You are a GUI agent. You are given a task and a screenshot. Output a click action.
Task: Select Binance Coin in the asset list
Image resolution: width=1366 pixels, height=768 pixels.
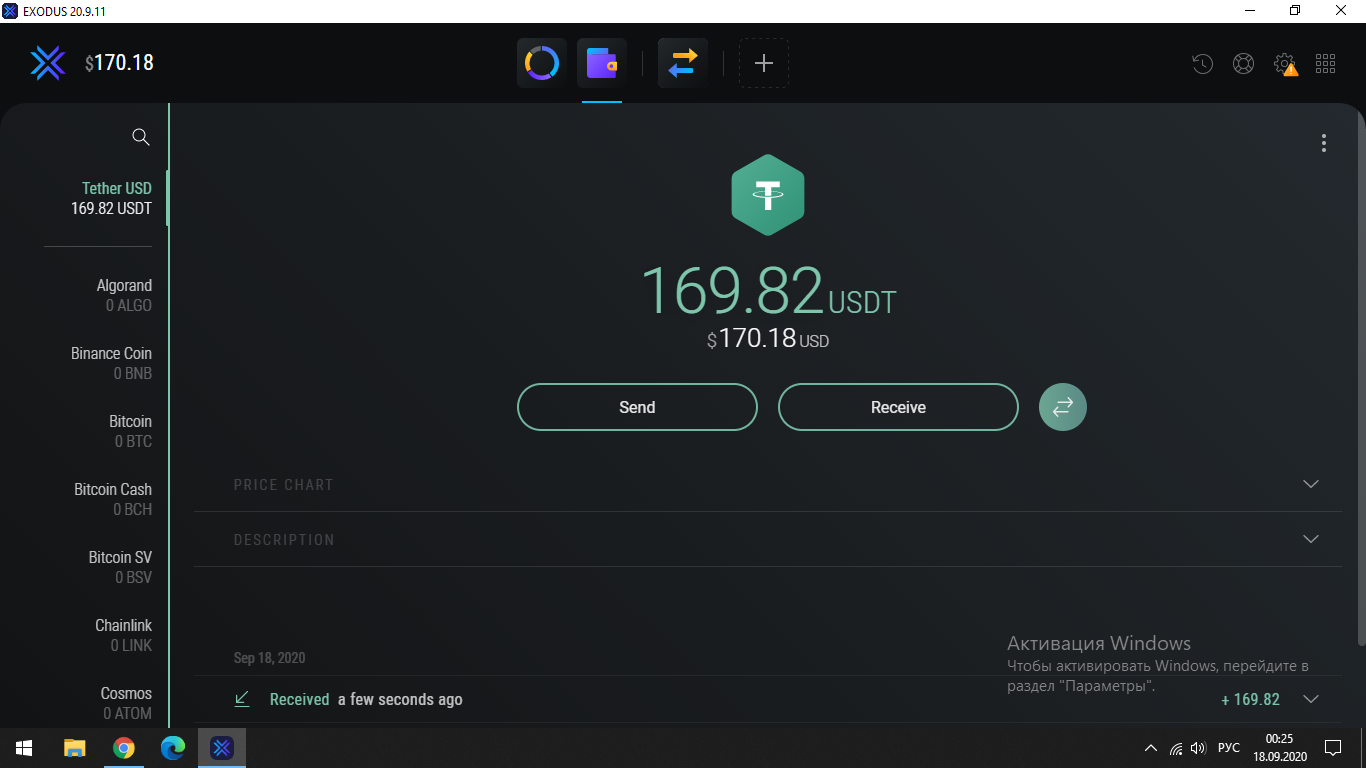tap(111, 363)
